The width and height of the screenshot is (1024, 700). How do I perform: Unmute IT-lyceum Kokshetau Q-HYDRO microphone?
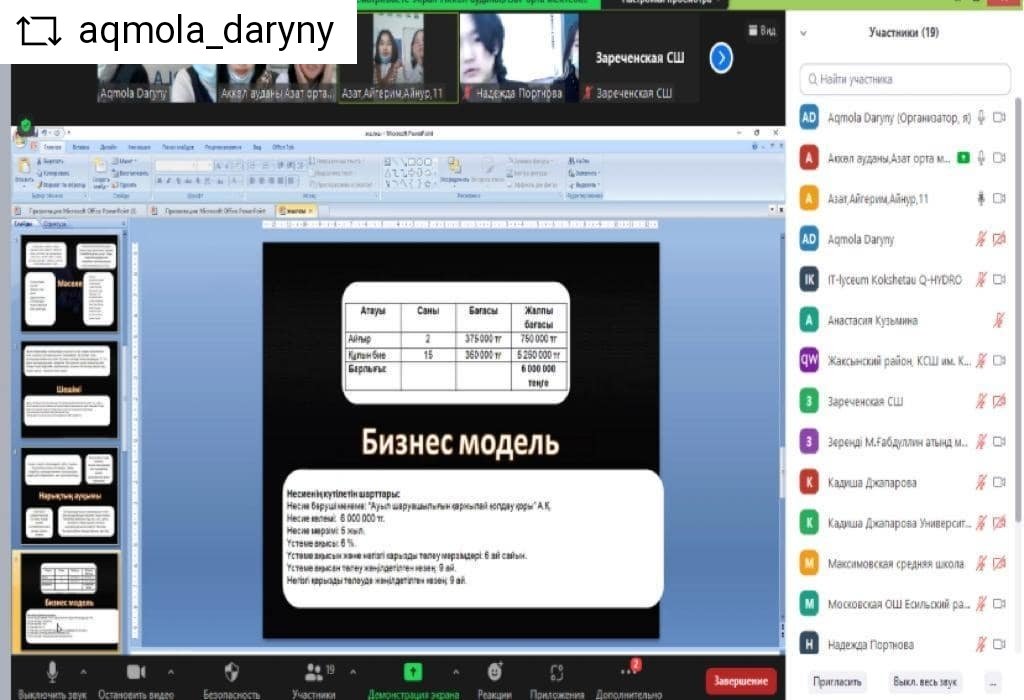point(981,279)
